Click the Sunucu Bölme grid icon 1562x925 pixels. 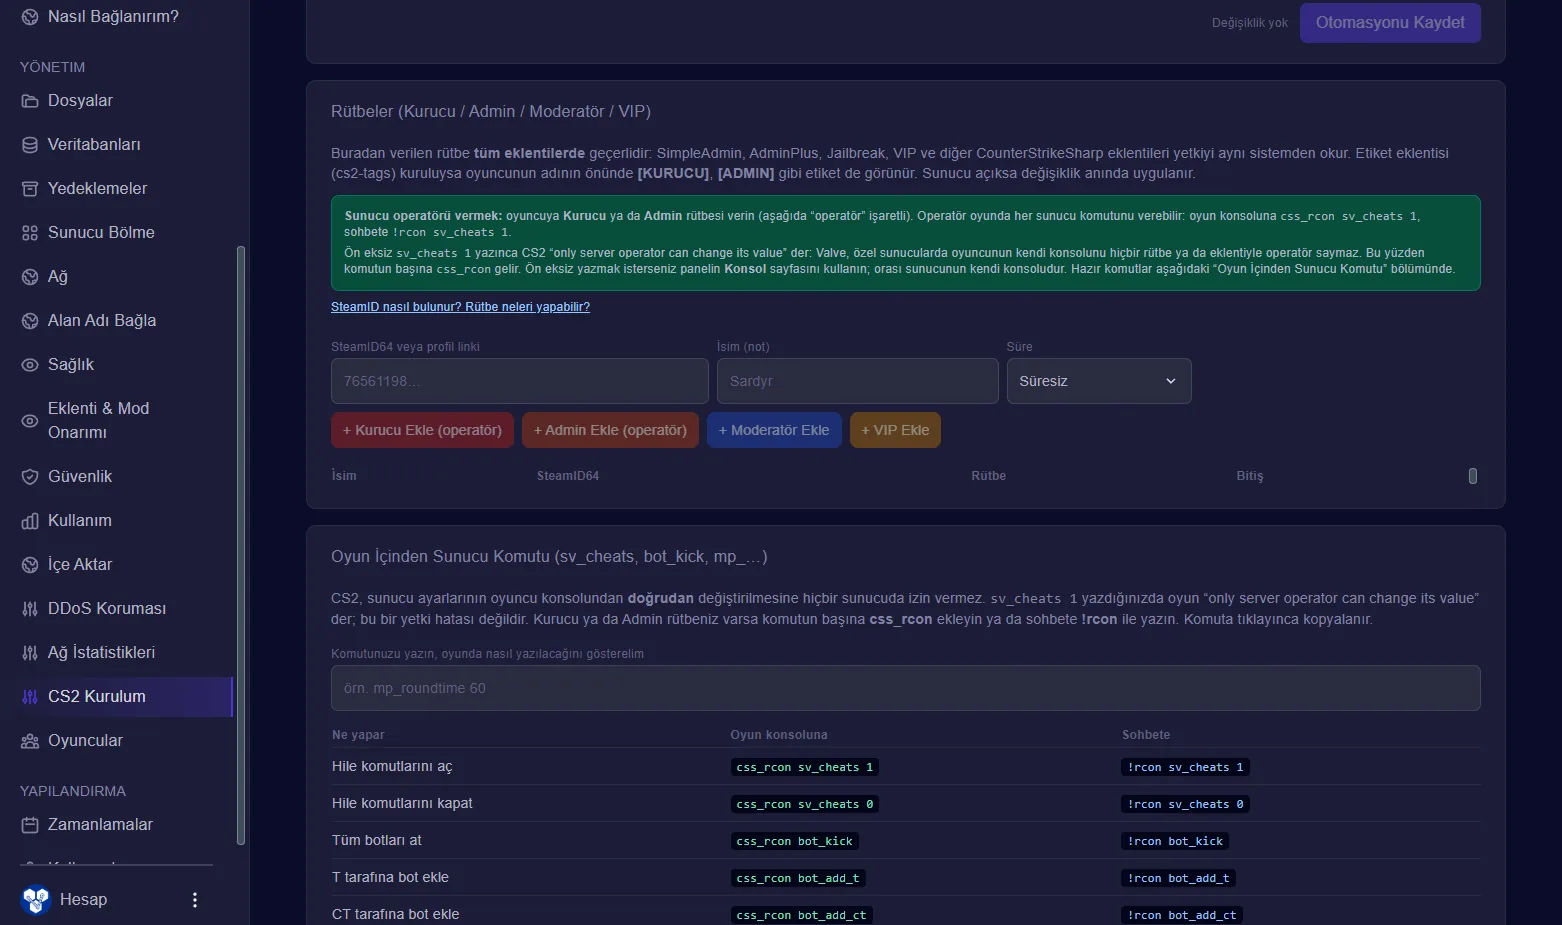(x=30, y=233)
